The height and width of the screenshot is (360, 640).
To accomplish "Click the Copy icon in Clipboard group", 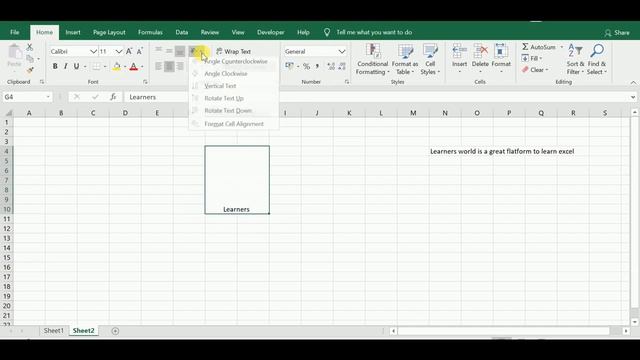I will (30, 59).
